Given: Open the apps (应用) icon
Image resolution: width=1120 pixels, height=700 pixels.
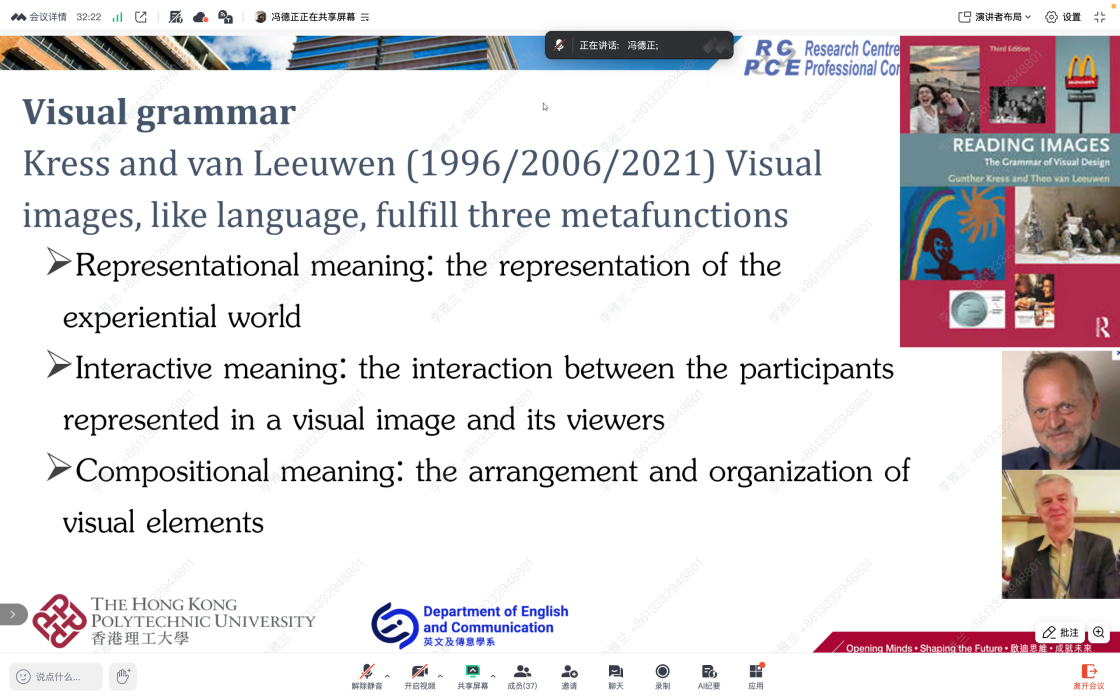Looking at the screenshot, I should click(755, 673).
